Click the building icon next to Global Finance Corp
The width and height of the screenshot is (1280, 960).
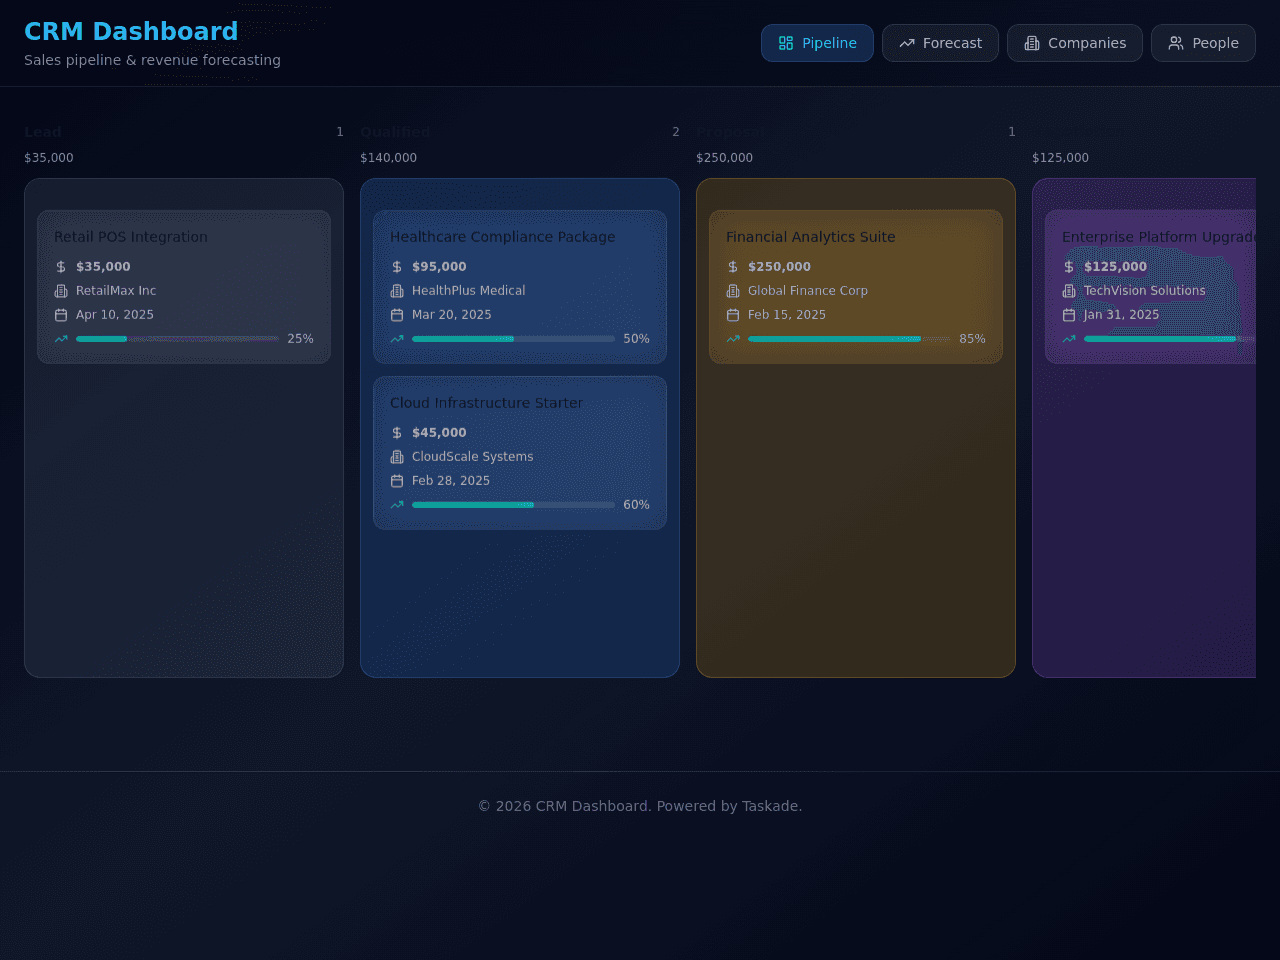point(733,291)
